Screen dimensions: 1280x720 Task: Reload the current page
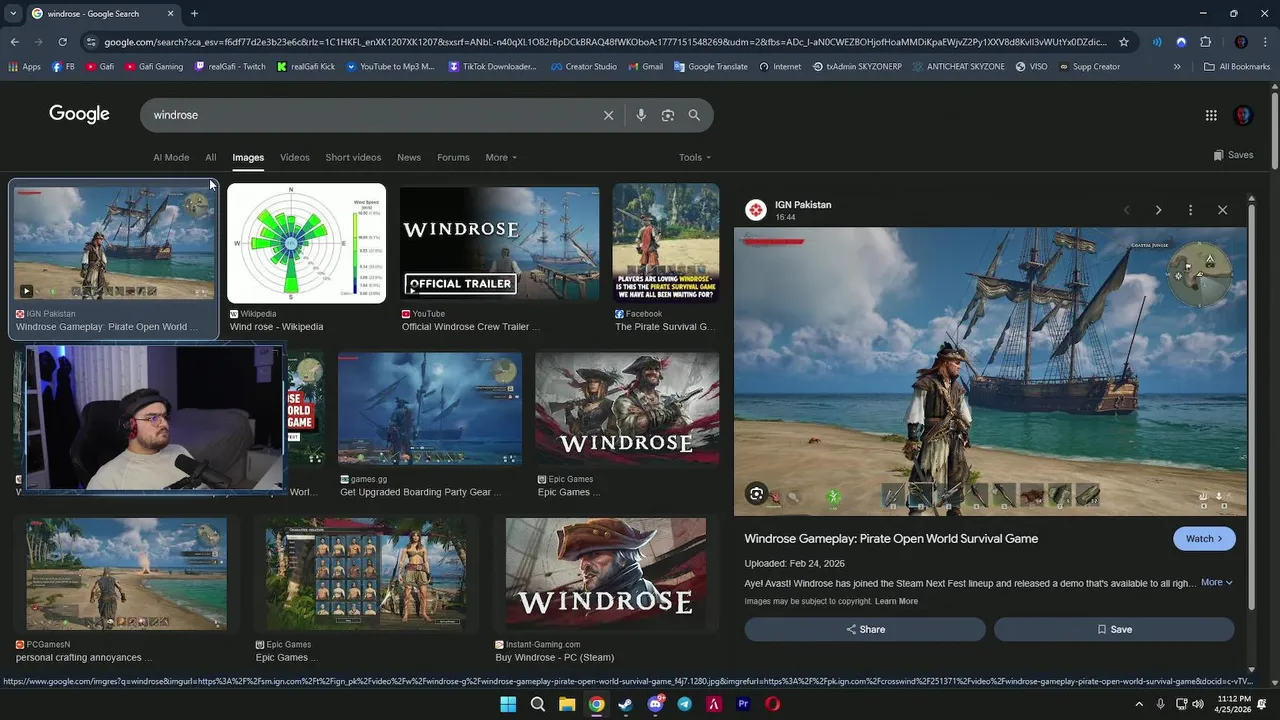pos(62,42)
